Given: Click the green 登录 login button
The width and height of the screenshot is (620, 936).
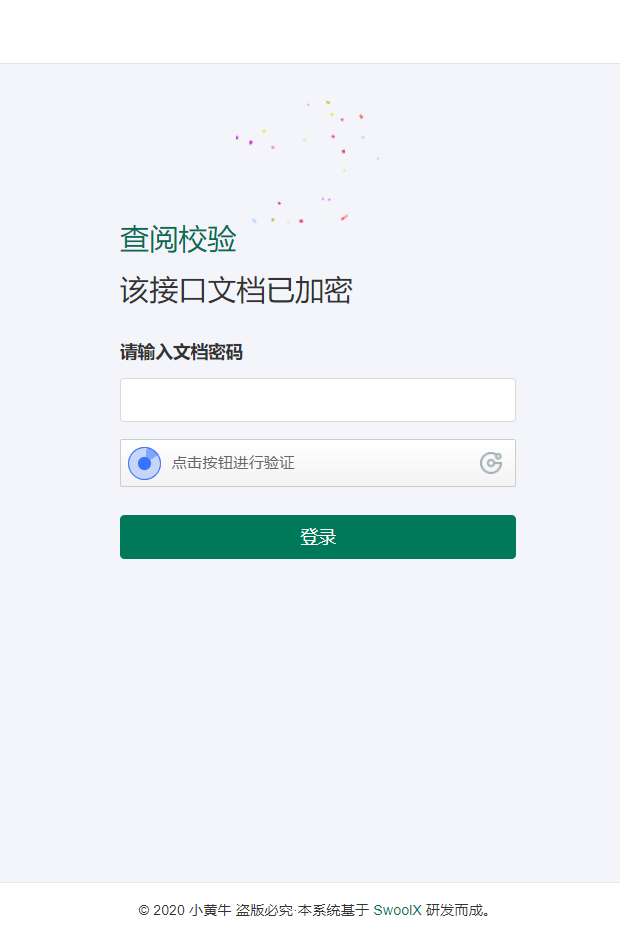Looking at the screenshot, I should pyautogui.click(x=317, y=537).
